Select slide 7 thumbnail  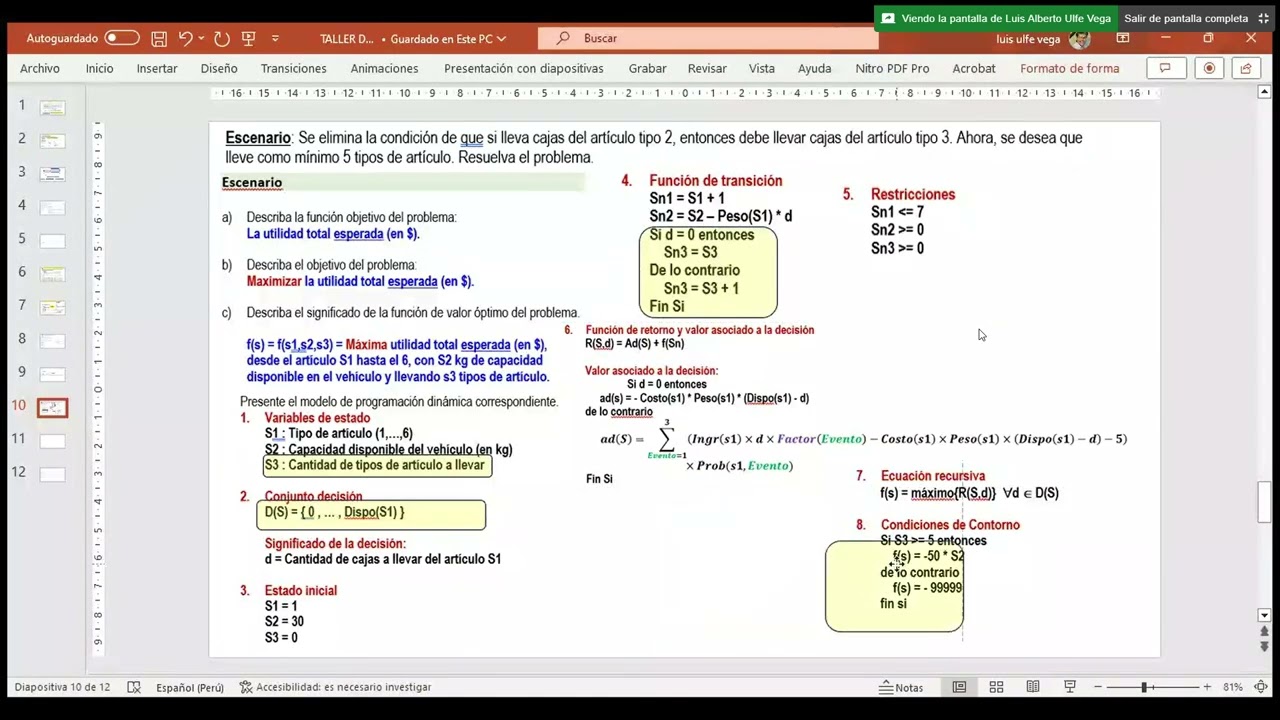coord(52,307)
